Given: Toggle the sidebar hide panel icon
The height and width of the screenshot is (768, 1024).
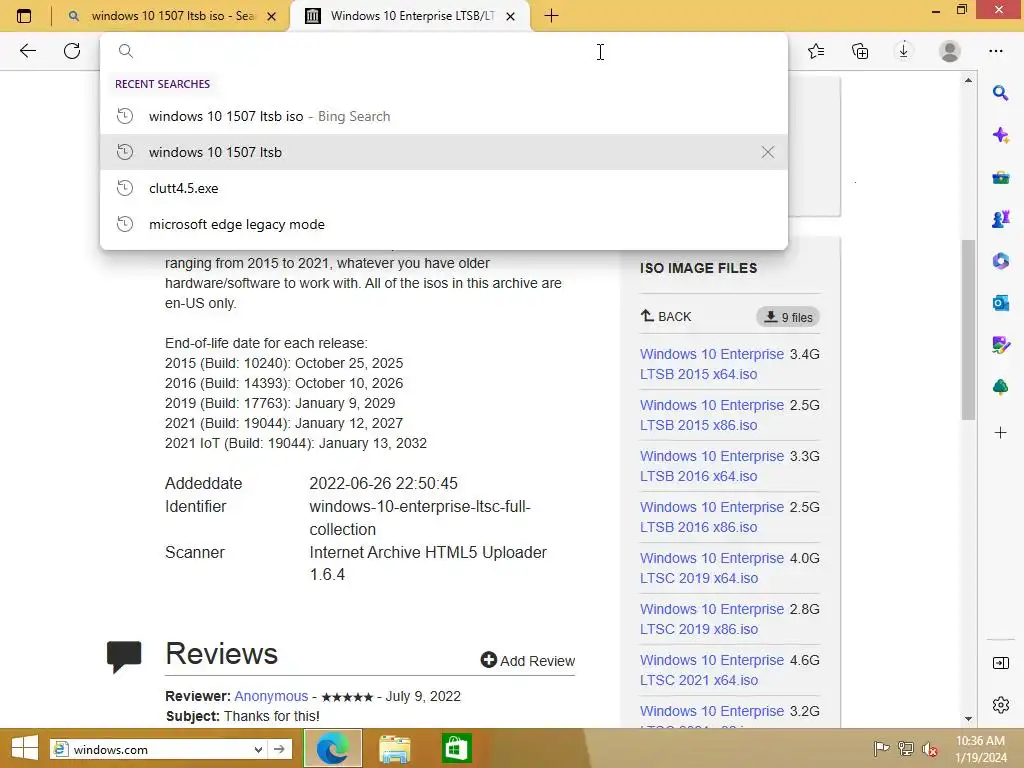Looking at the screenshot, I should point(1000,664).
